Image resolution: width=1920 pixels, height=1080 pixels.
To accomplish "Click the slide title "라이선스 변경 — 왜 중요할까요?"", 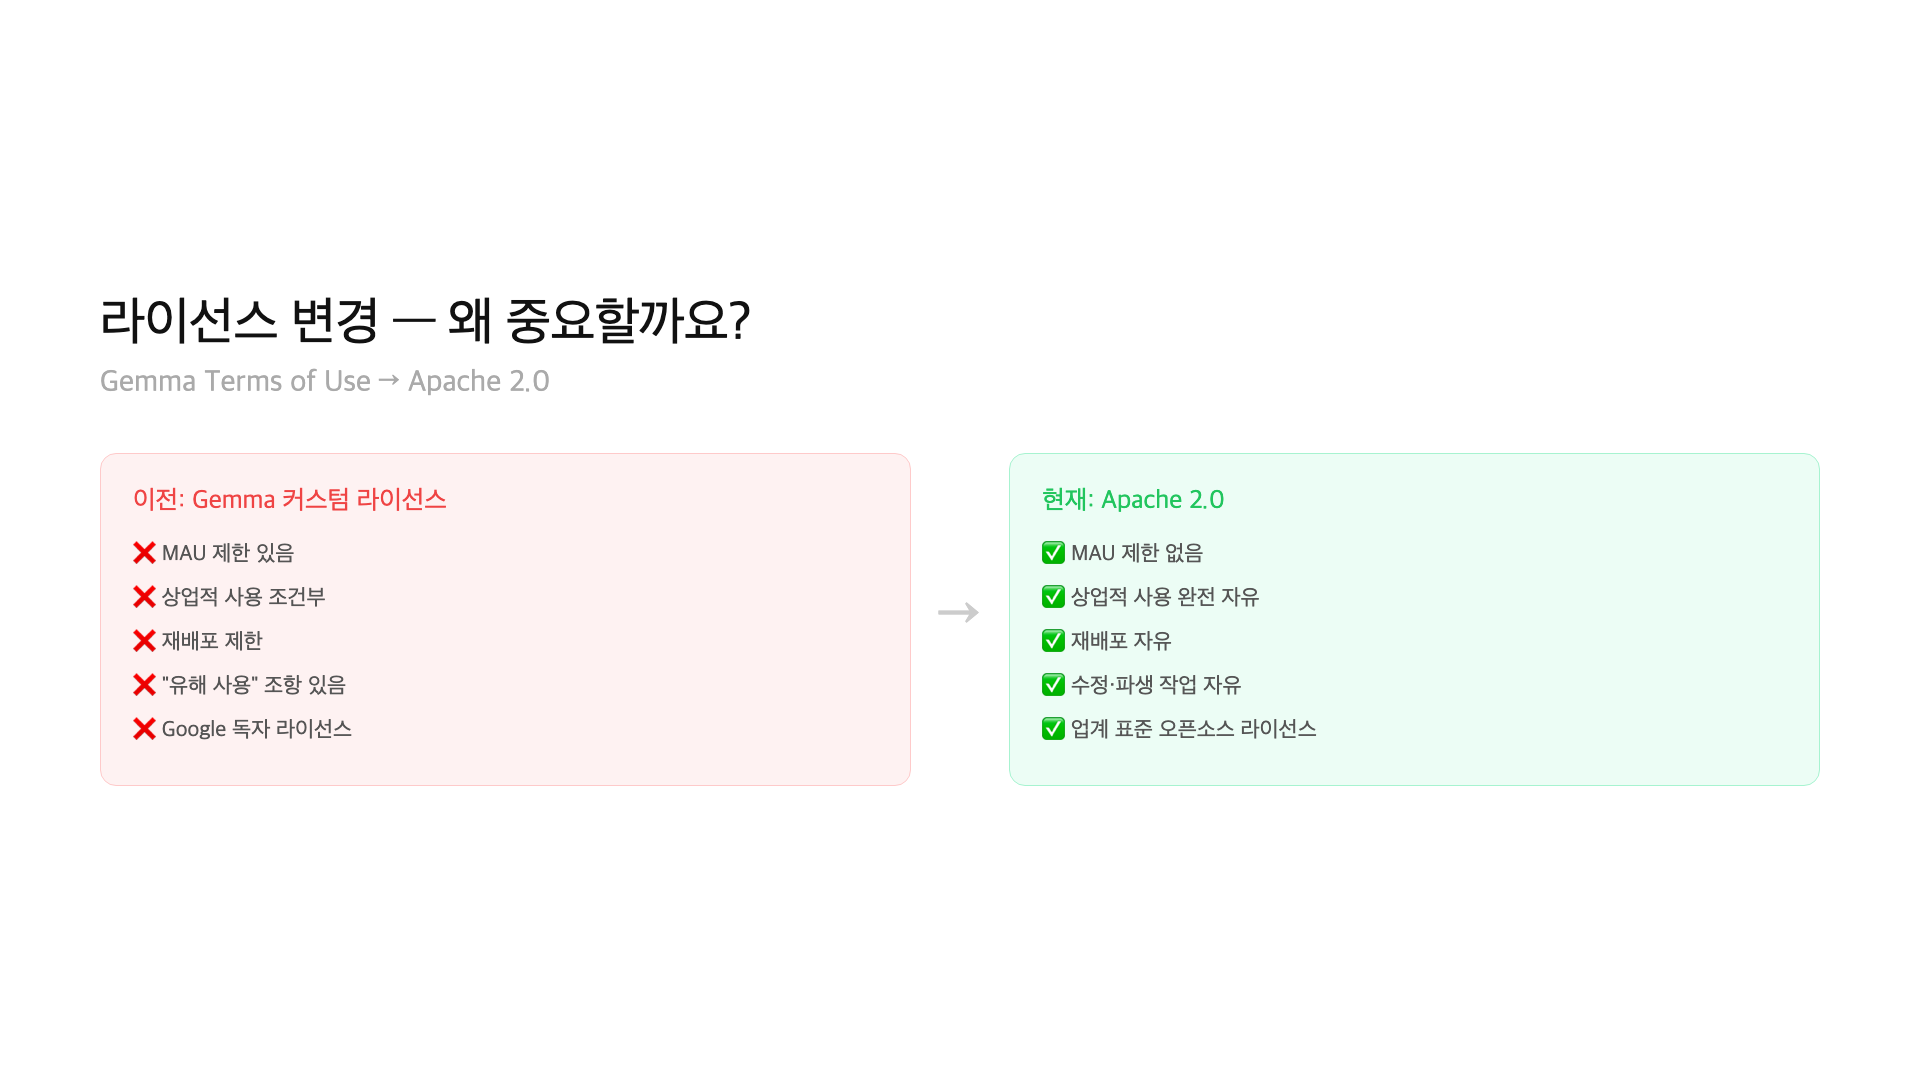I will click(x=425, y=320).
